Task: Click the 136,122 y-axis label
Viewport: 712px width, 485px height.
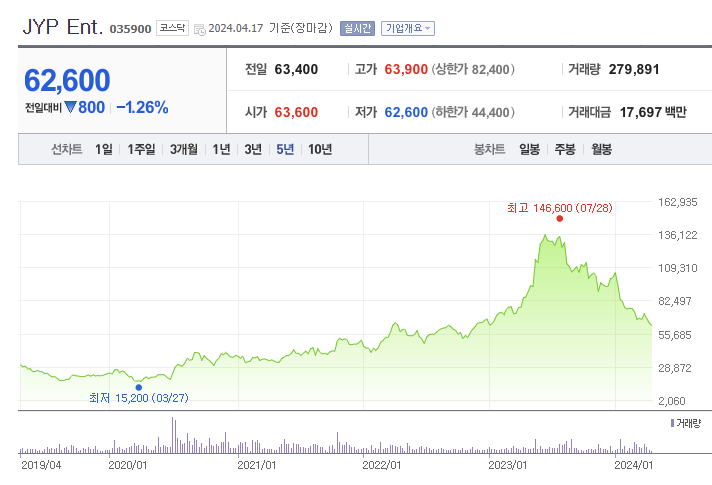Action: point(677,235)
